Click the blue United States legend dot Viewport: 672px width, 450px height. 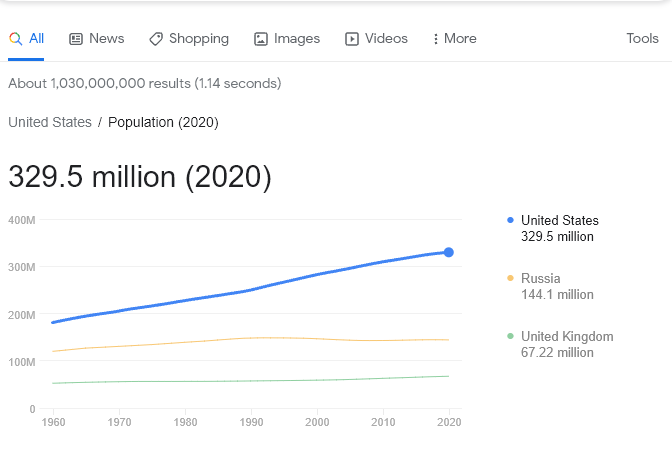(x=510, y=220)
